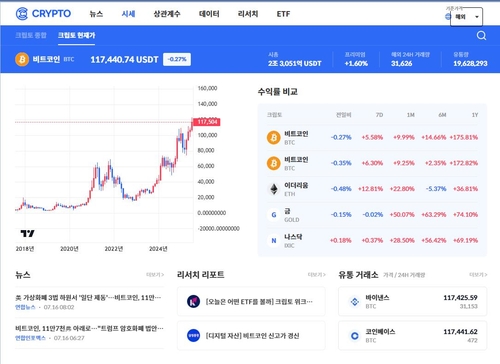Click the 117,440.74 USDT price
The width and height of the screenshot is (500, 364).
[124, 60]
